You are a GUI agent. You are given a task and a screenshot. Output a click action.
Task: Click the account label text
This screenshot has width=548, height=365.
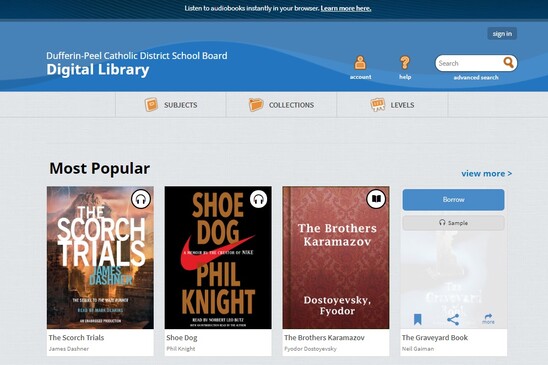tap(360, 77)
